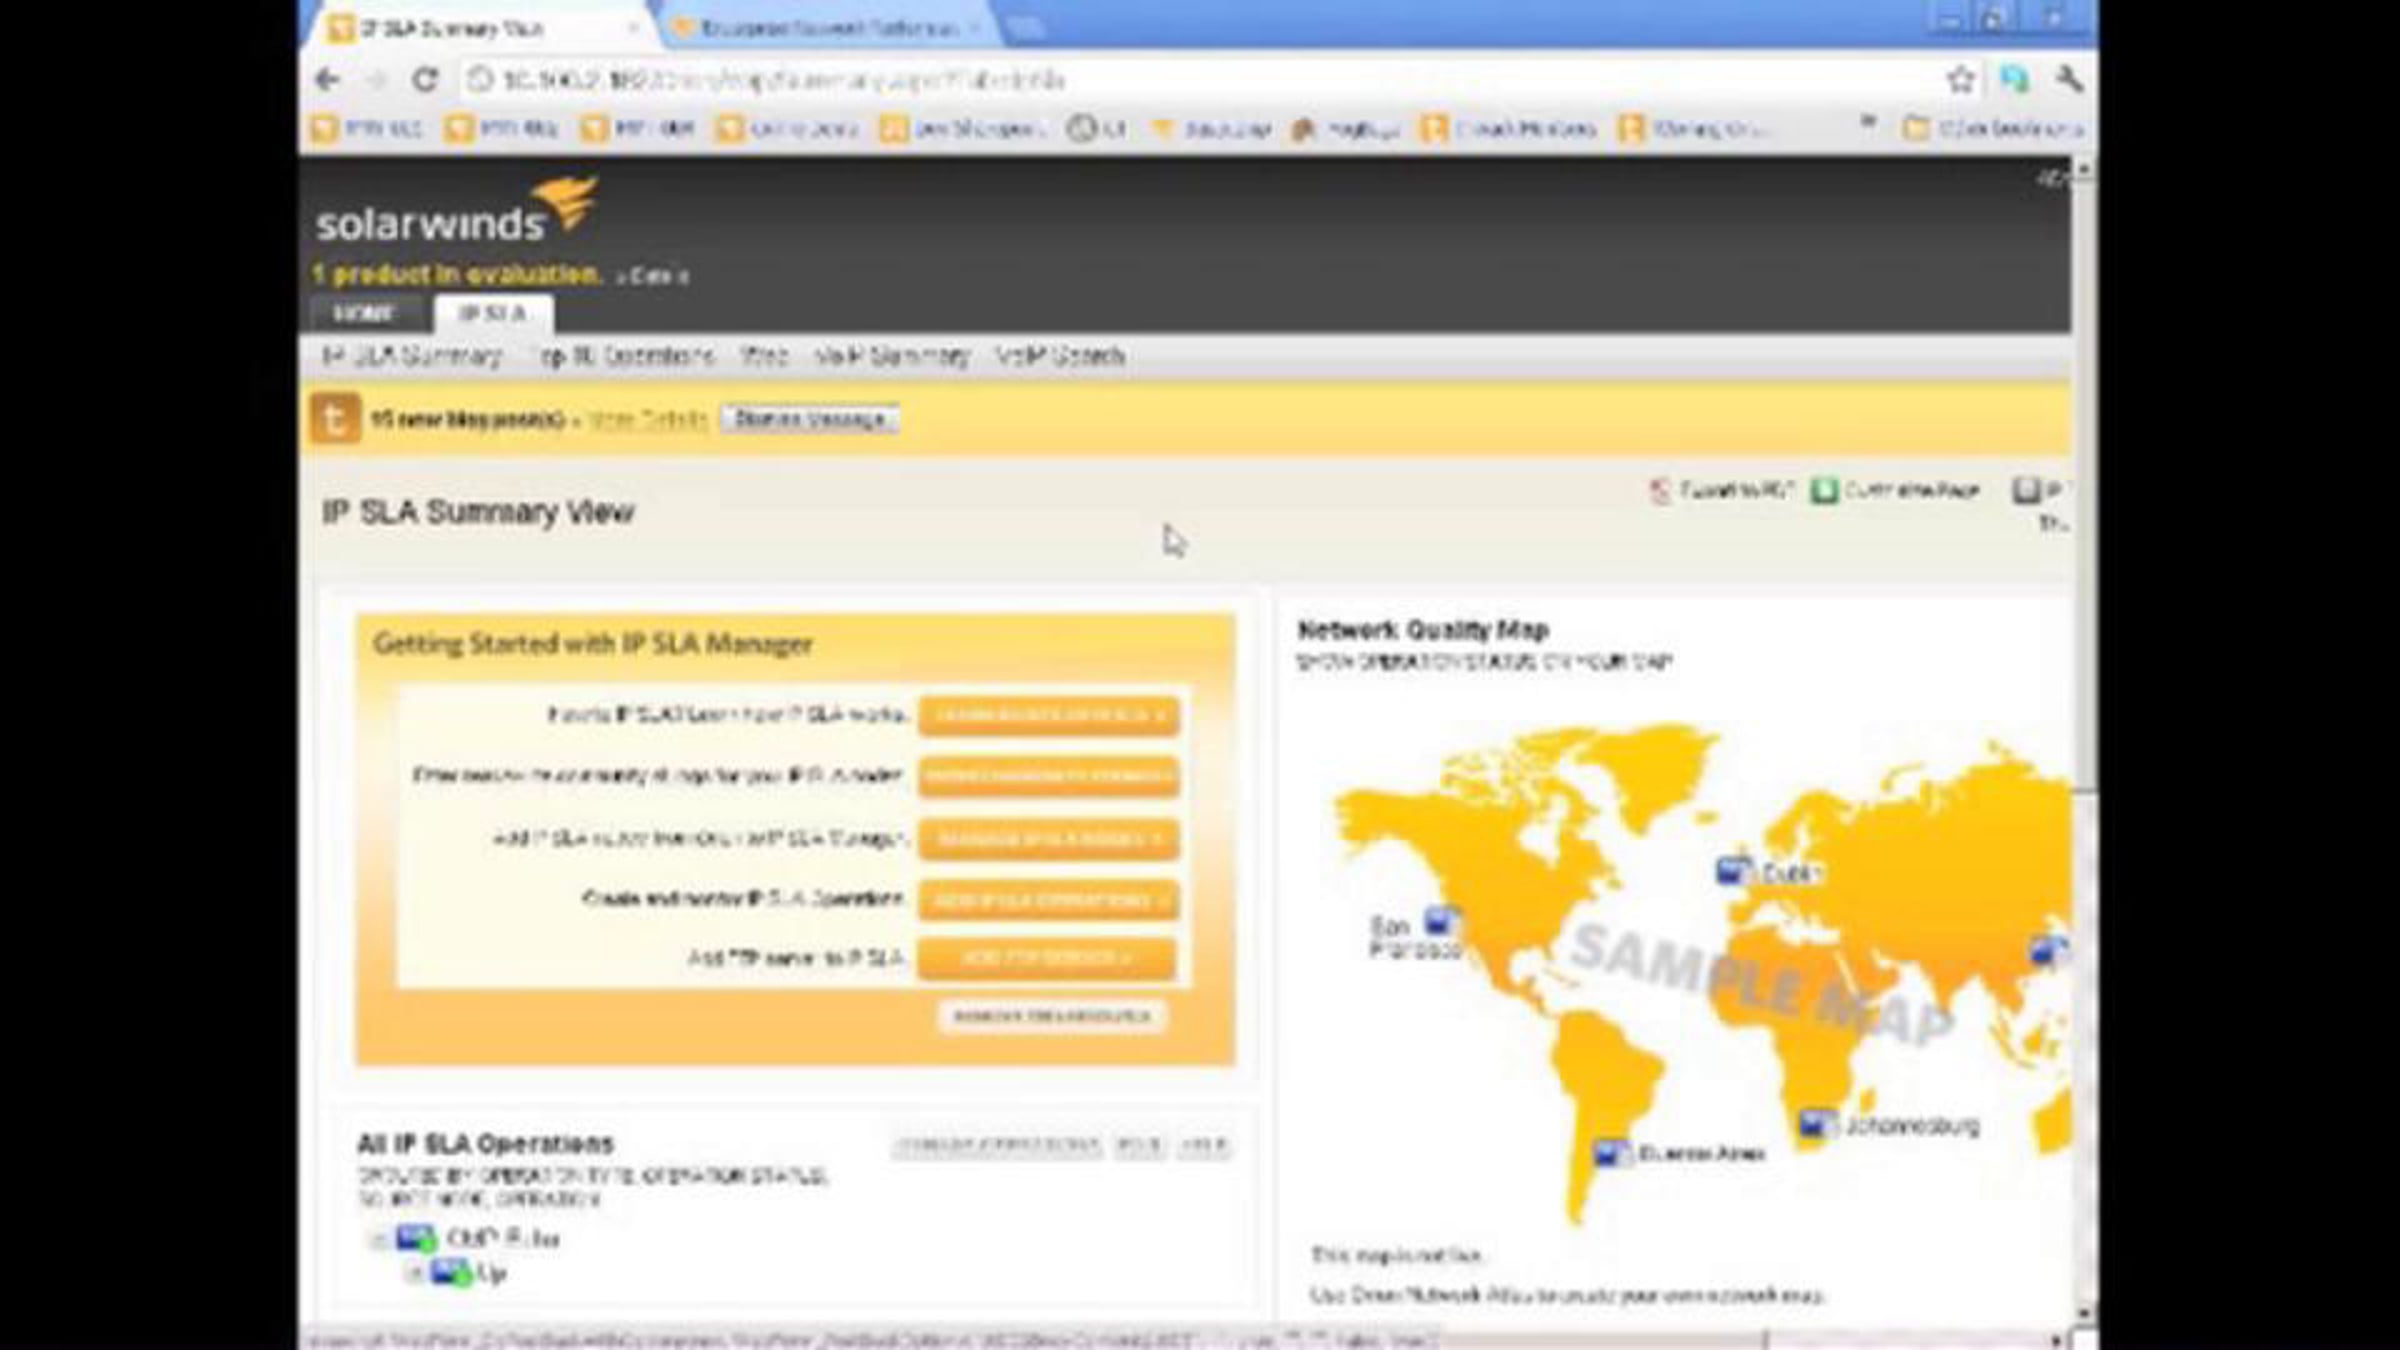Click the top operation type icon in tree
The image size is (2400, 1350).
(416, 1238)
